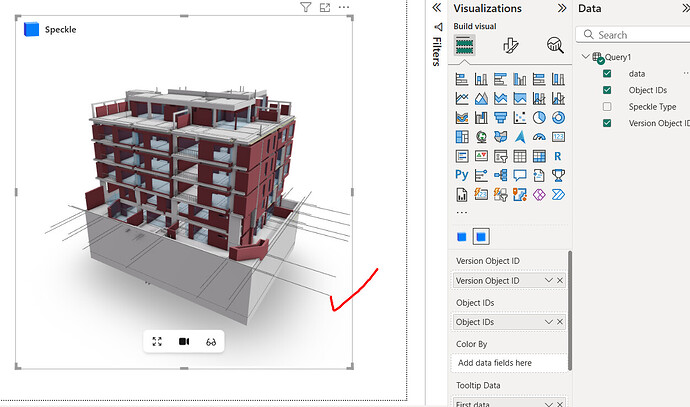This screenshot has height=407, width=690.
Task: Insert a Pie chart visual
Action: tap(539, 117)
